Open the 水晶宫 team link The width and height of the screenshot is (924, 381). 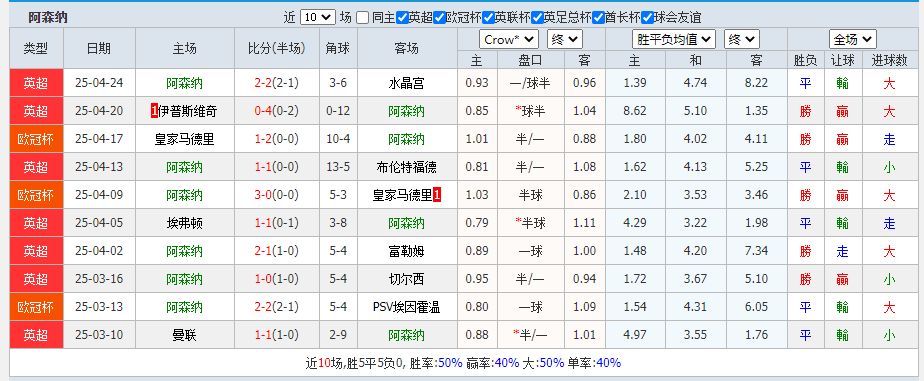[407, 83]
